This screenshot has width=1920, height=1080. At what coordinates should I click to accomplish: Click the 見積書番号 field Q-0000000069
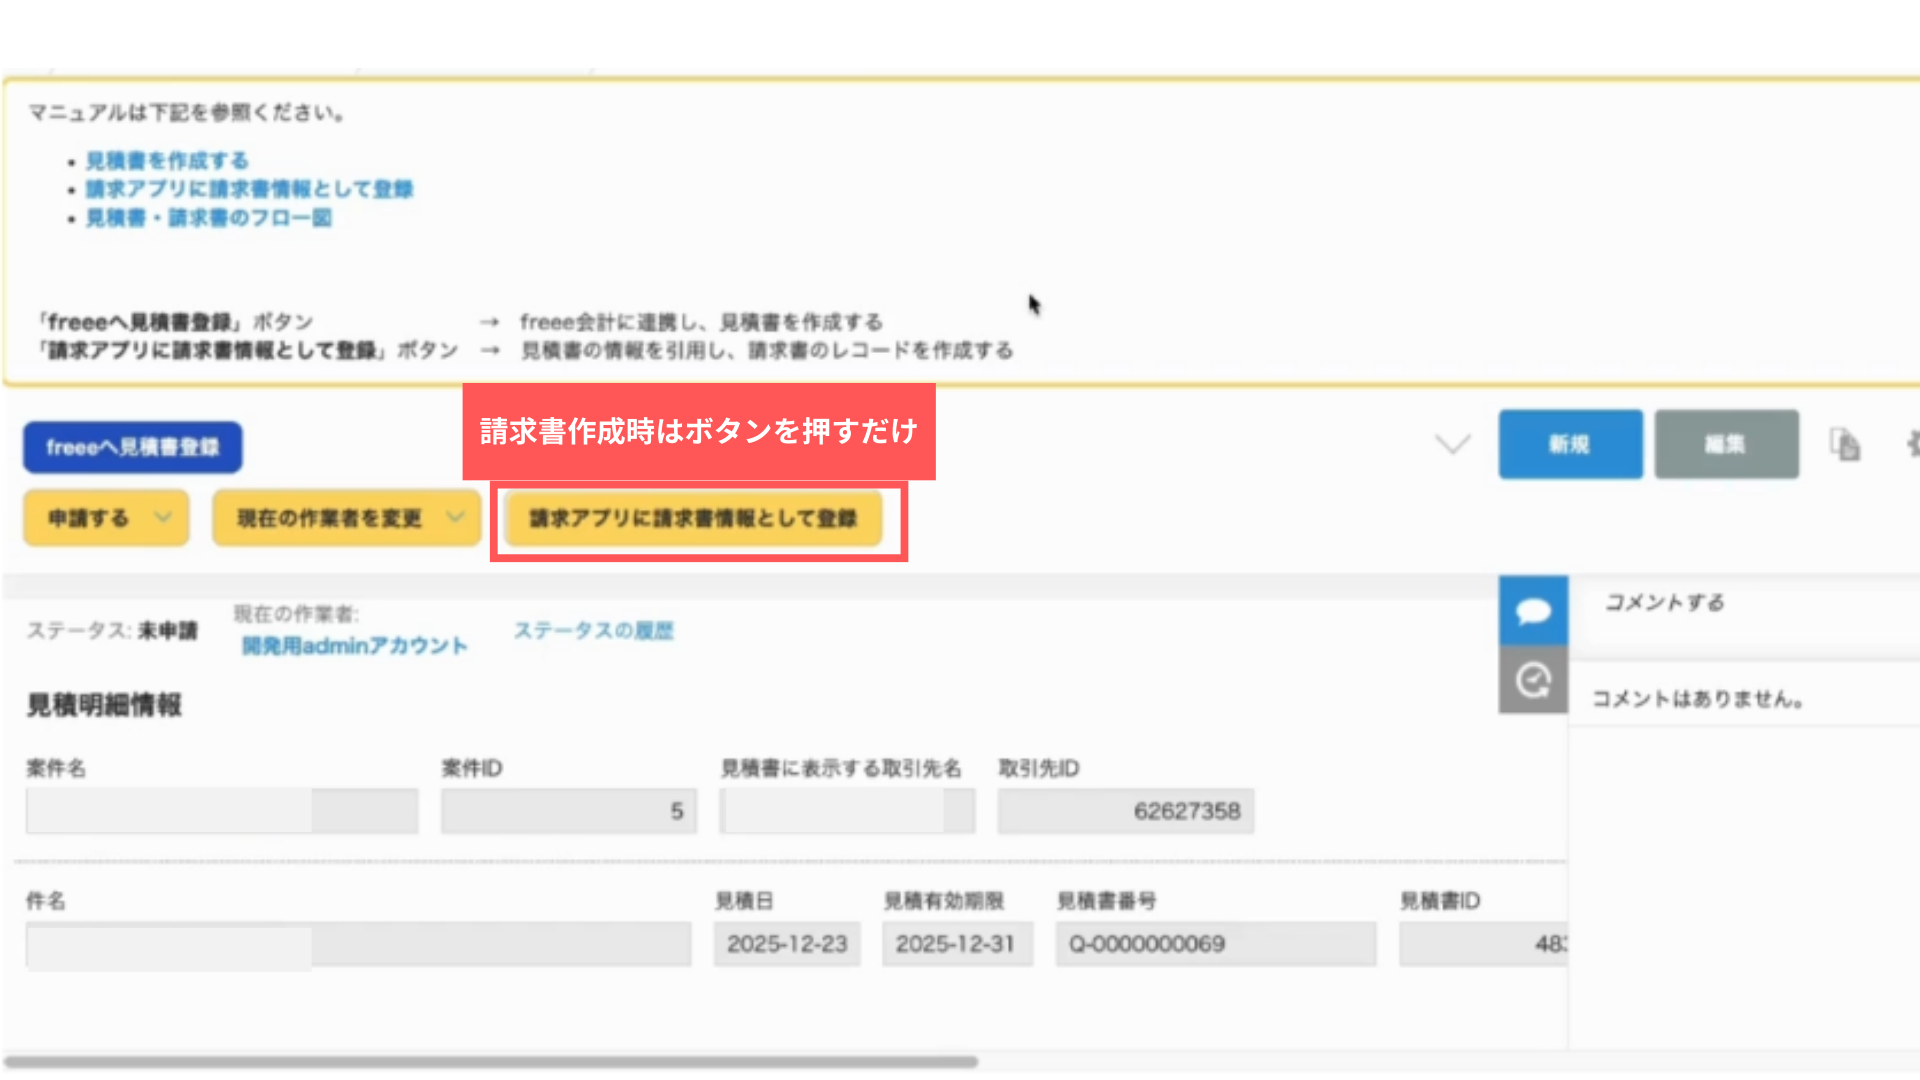coord(1215,943)
